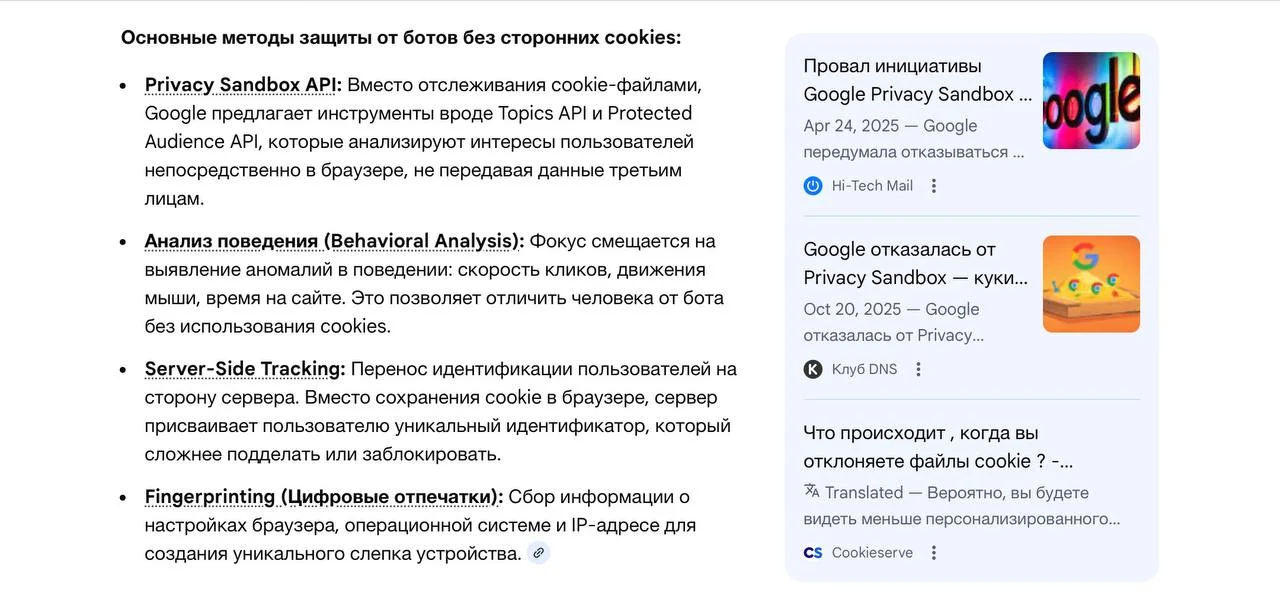
Task: Click the Клуб DNS source name
Action: [864, 369]
